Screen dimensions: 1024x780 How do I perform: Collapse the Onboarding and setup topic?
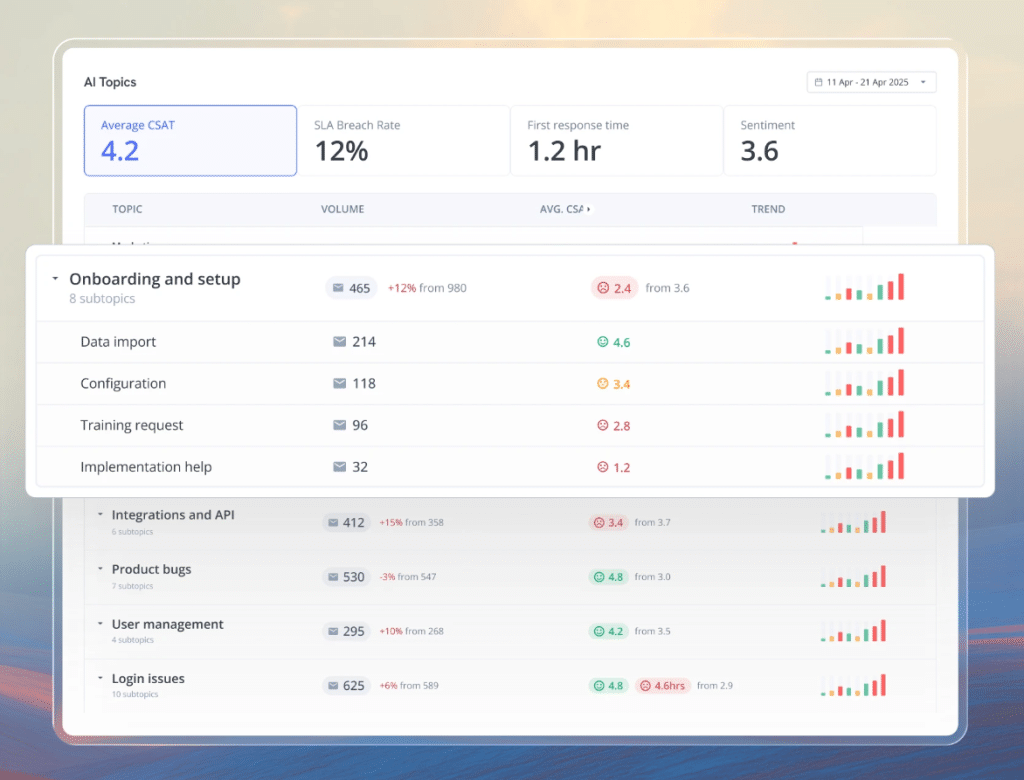[x=56, y=279]
